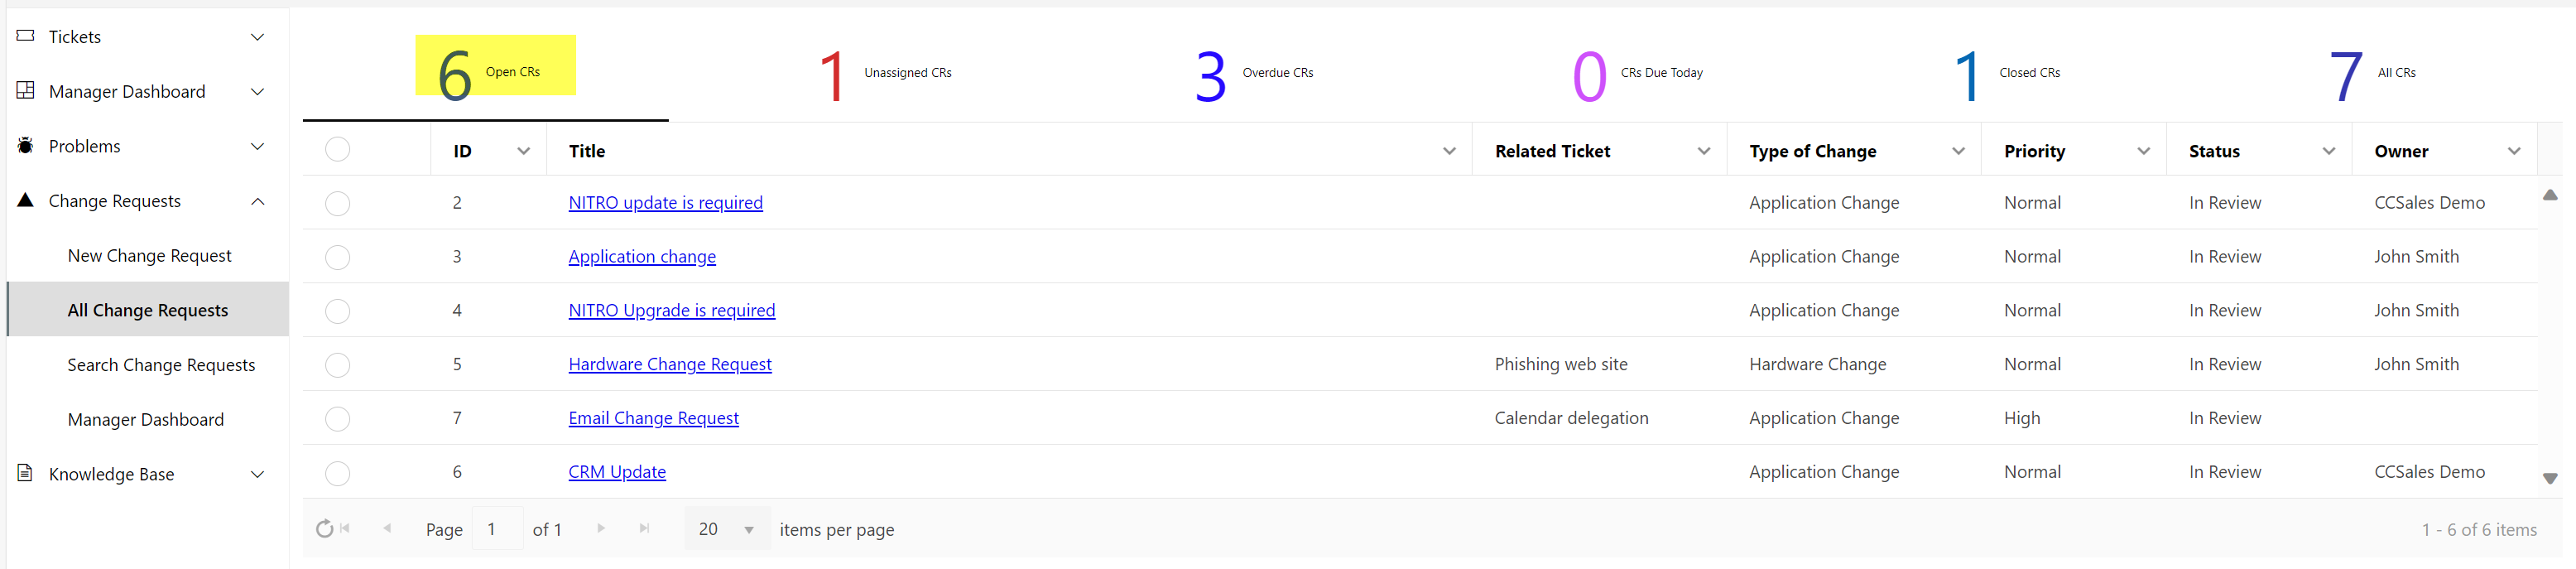Image resolution: width=2576 pixels, height=569 pixels.
Task: Click the page number input field
Action: point(498,529)
